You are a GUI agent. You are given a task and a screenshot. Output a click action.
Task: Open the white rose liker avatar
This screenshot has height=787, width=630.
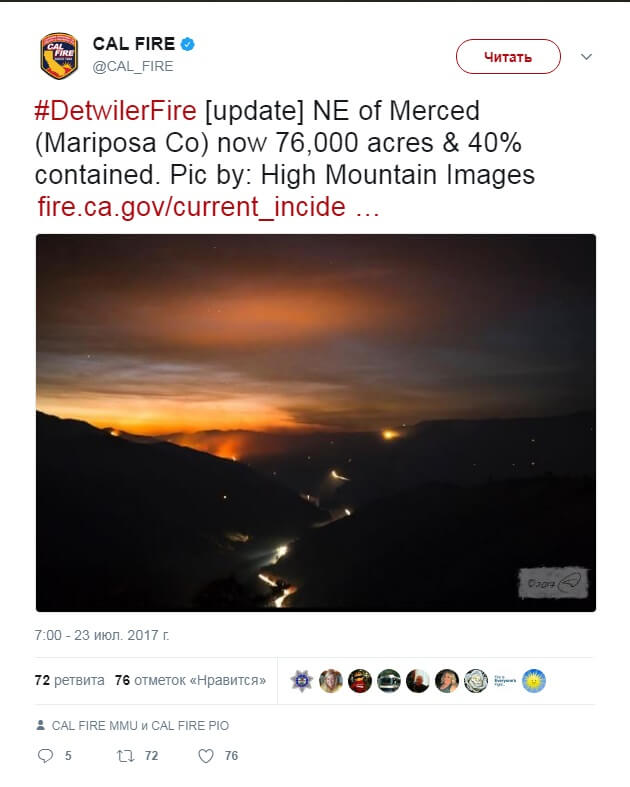475,681
